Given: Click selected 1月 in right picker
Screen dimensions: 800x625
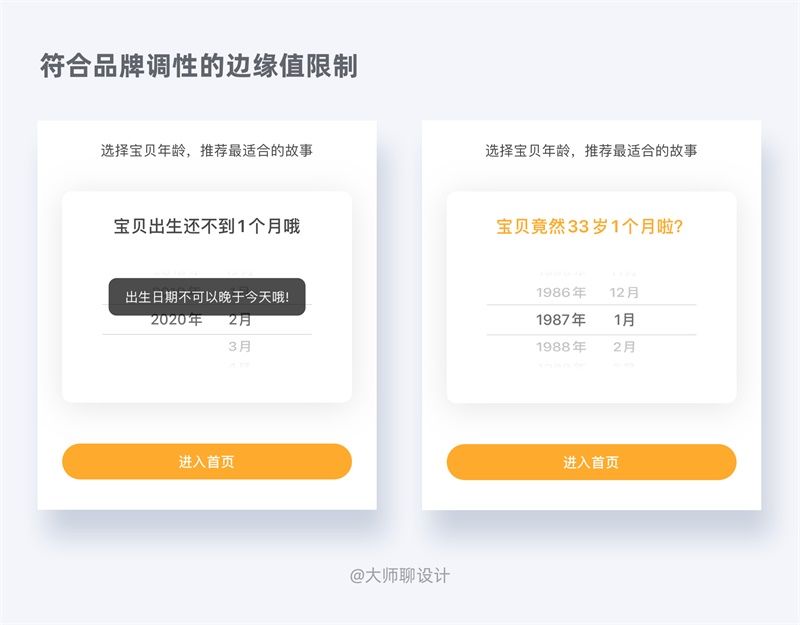Looking at the screenshot, I should (624, 319).
